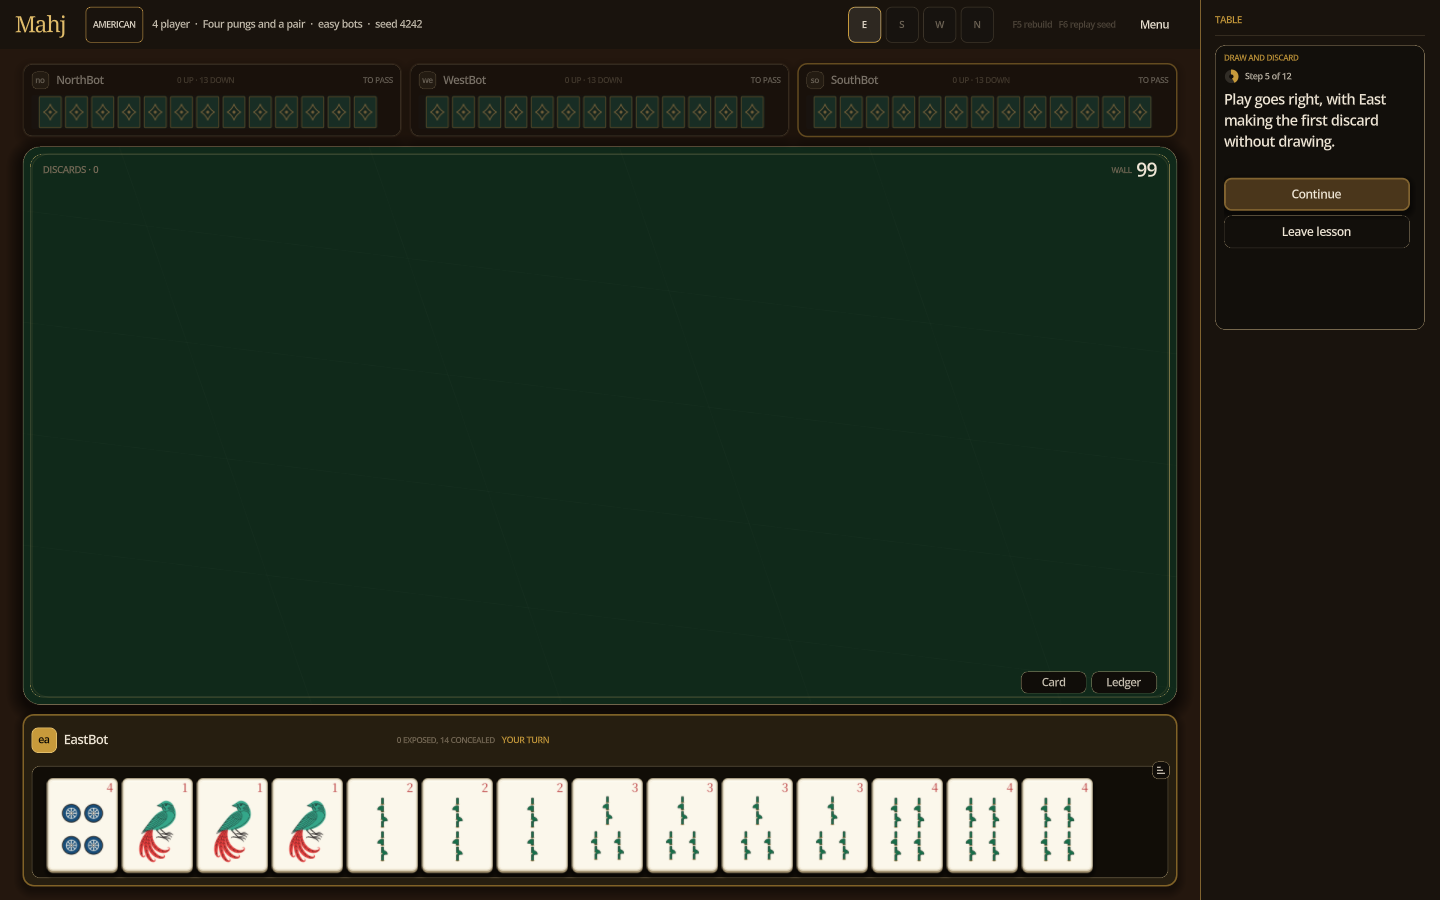Screen dimensions: 1440x900
Task: Choose the last 4 bamboo tile in the hand
Action: pyautogui.click(x=1058, y=826)
